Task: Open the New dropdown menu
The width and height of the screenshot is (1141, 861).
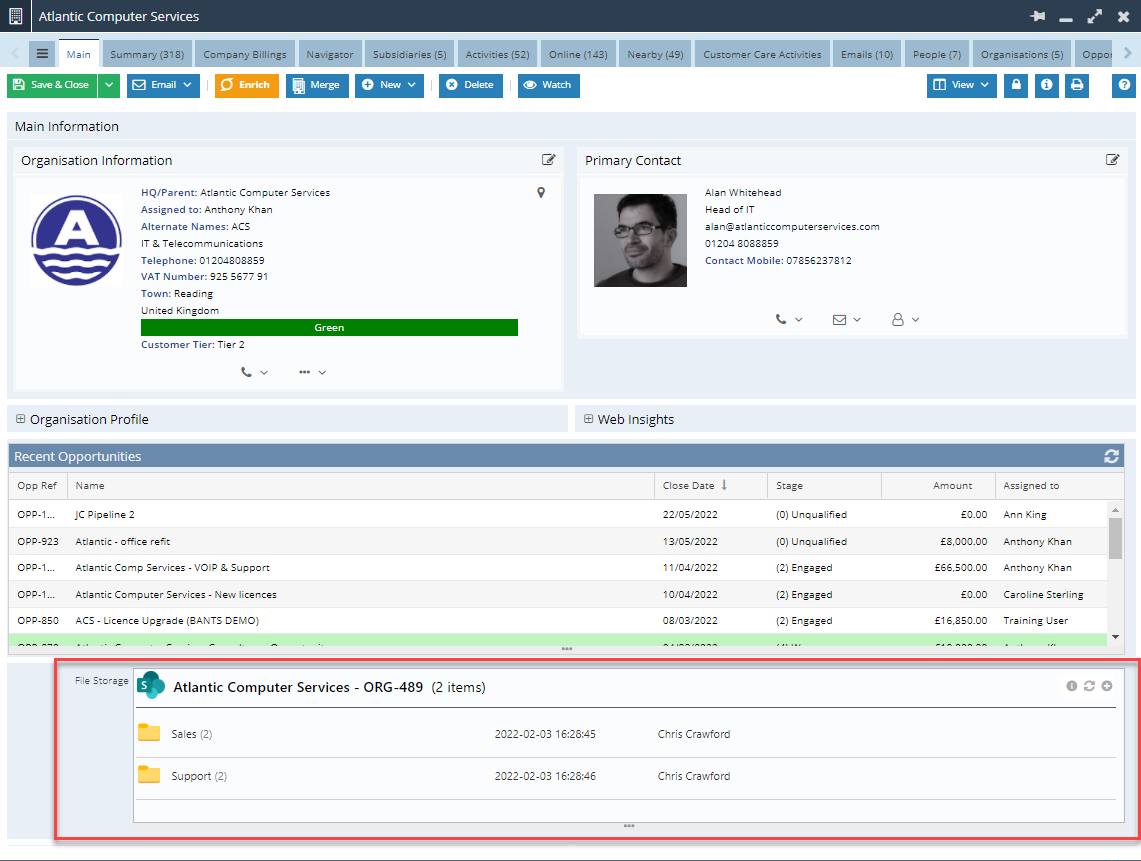Action: 389,85
